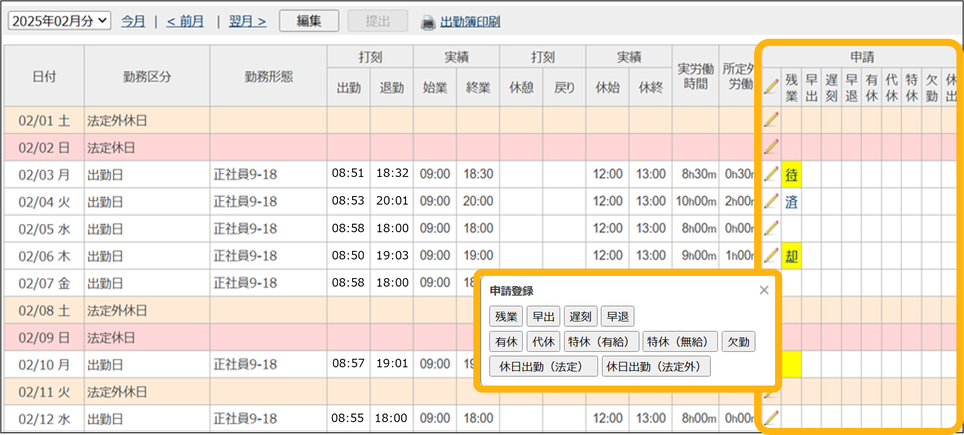Click the pencil icon for 02/05 row
964x435 pixels.
(x=771, y=229)
